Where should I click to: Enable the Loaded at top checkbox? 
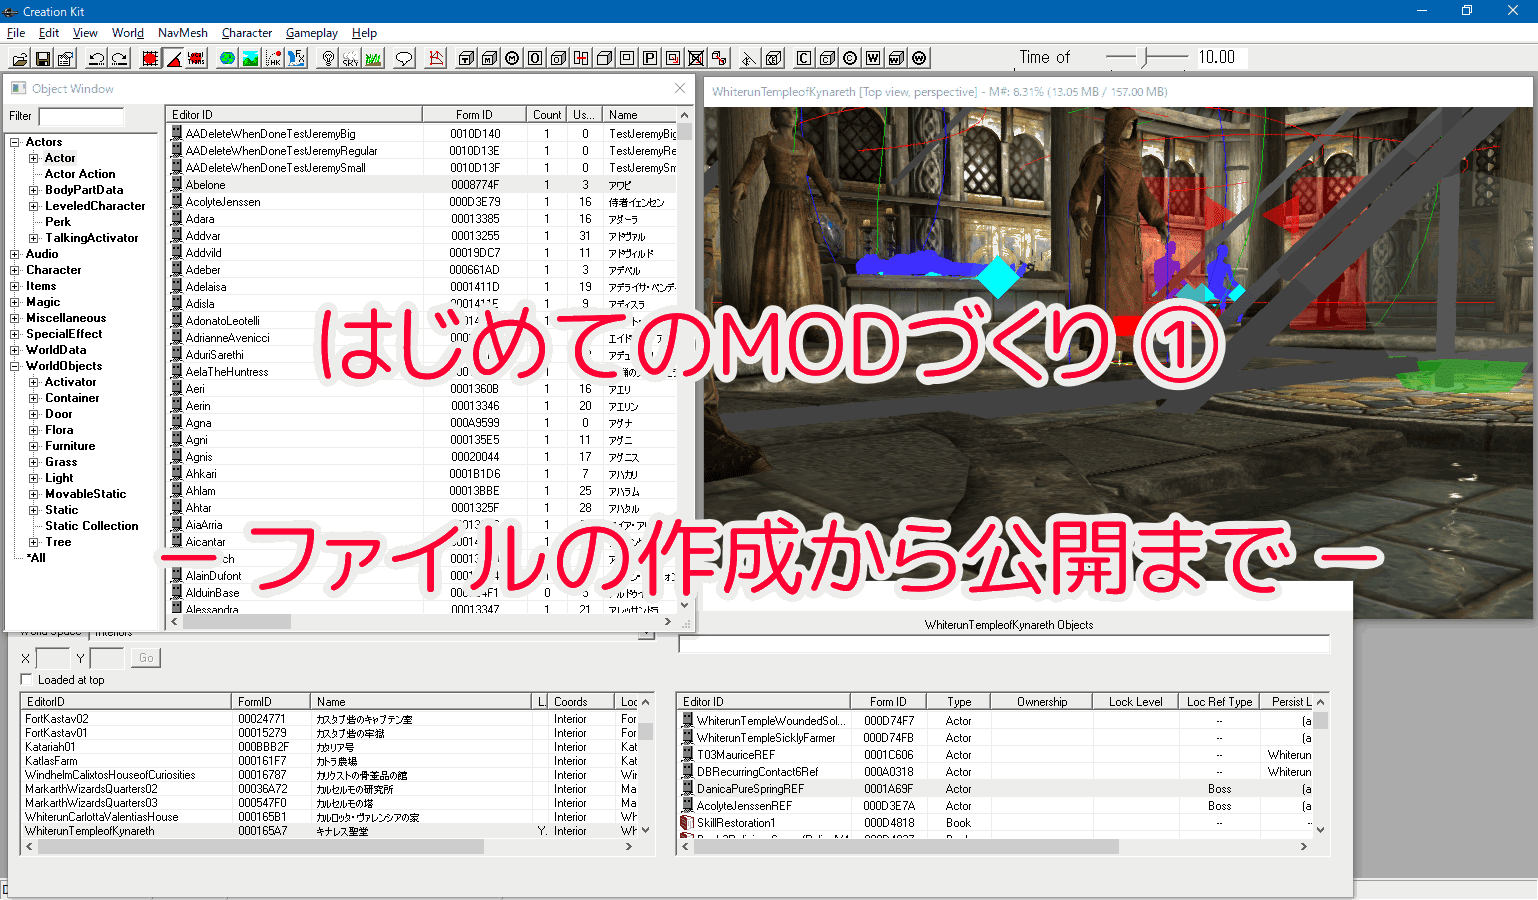tap(27, 680)
